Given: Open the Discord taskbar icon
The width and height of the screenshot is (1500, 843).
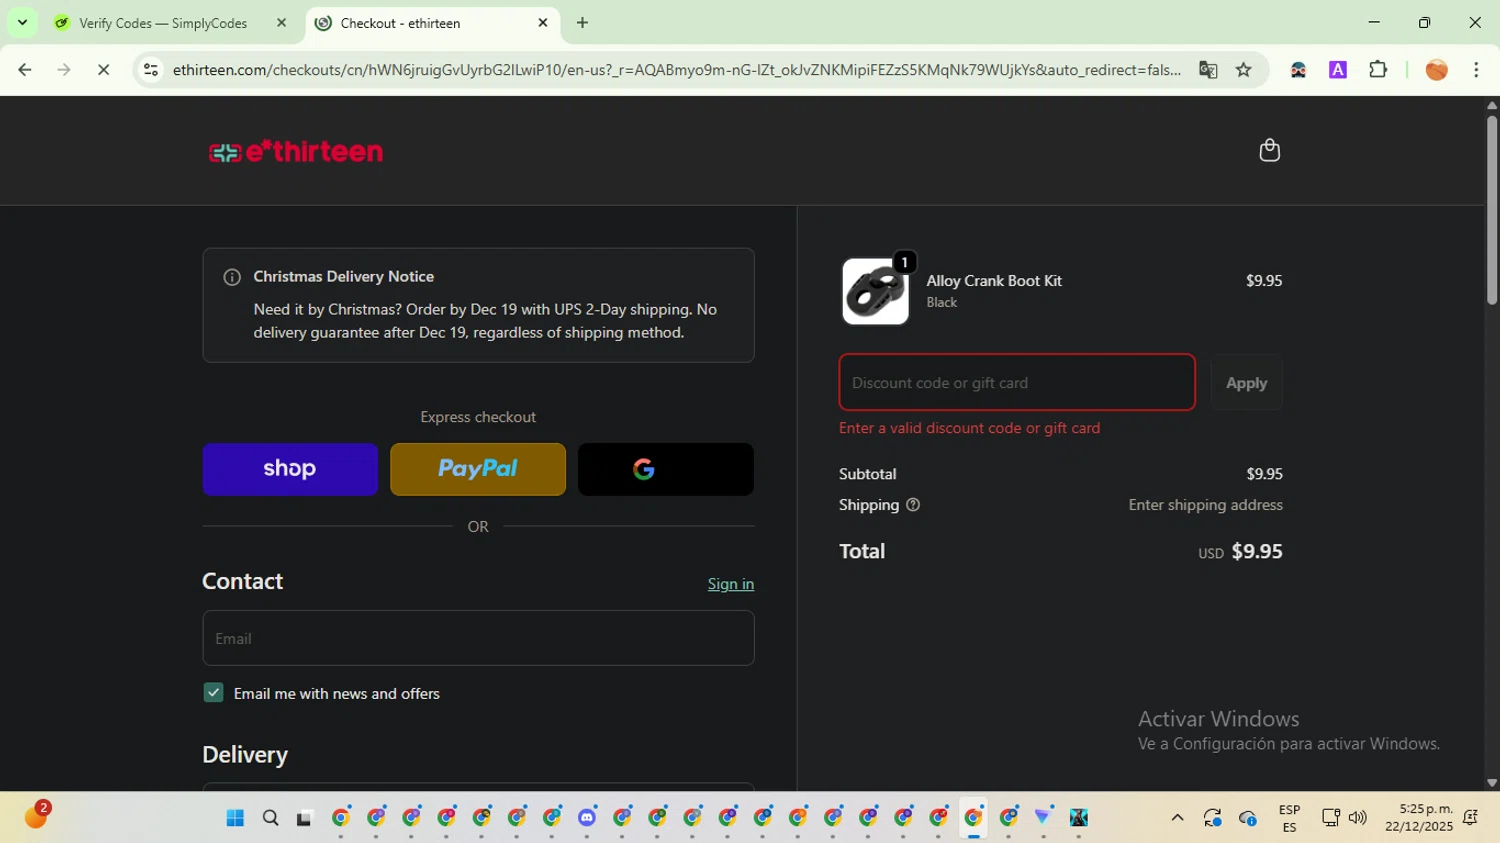Looking at the screenshot, I should click(x=587, y=818).
